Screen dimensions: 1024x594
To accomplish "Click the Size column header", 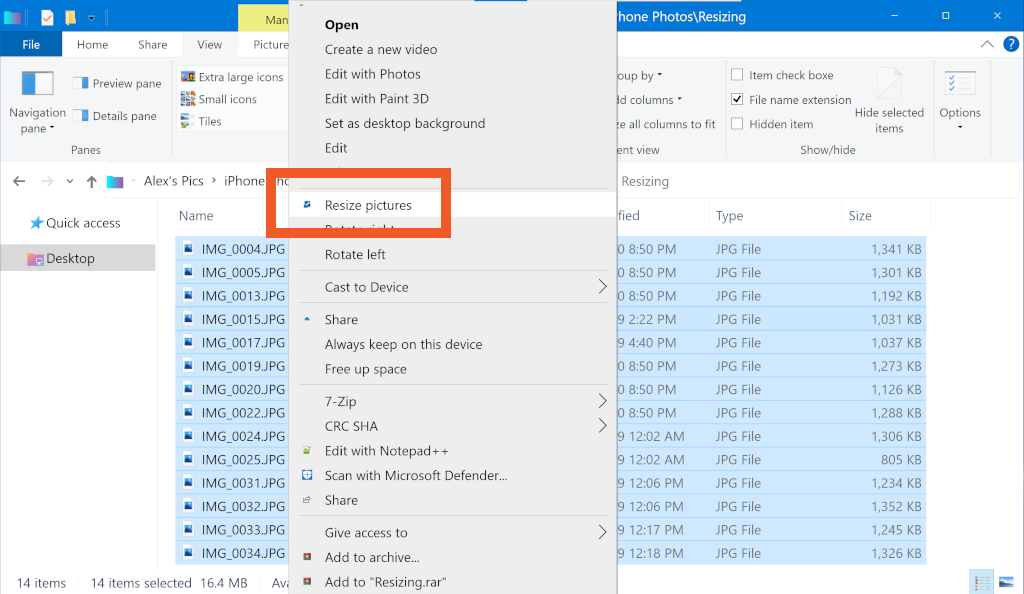I will point(860,216).
